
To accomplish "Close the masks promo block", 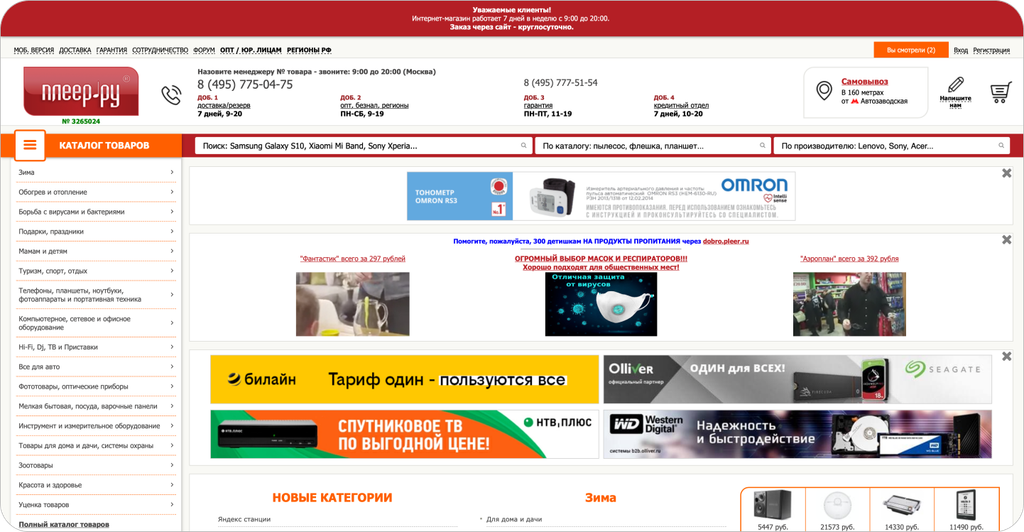I will pos(1006,240).
